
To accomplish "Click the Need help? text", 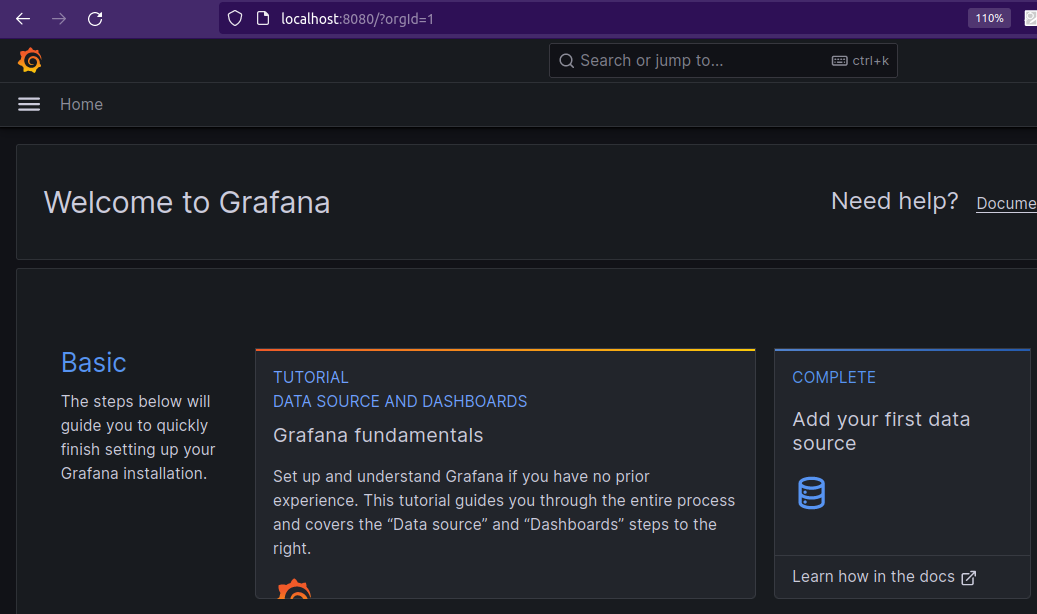I will click(894, 201).
